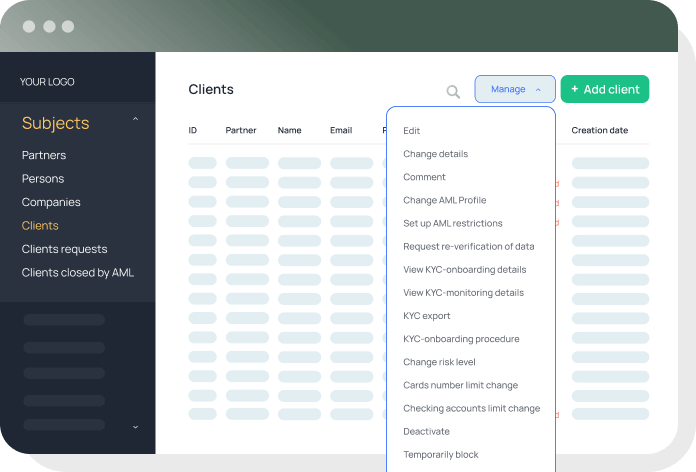
Task: Click the Email column header
Action: coord(341,131)
